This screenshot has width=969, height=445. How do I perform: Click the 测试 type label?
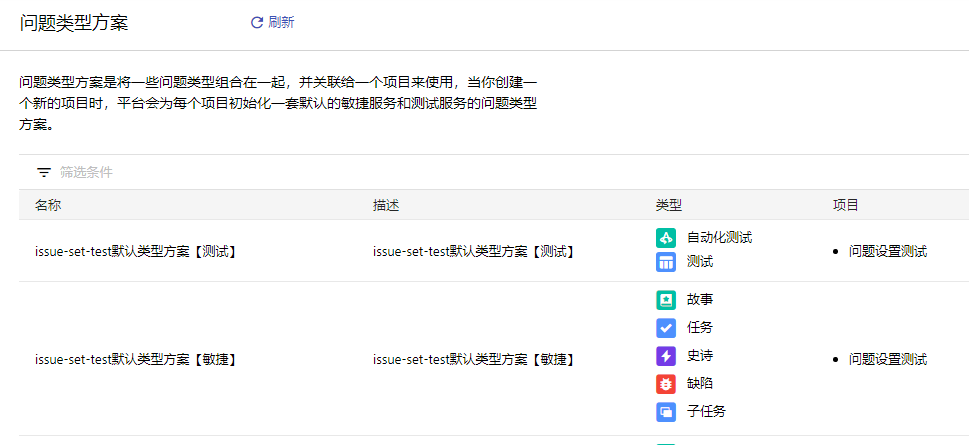700,262
